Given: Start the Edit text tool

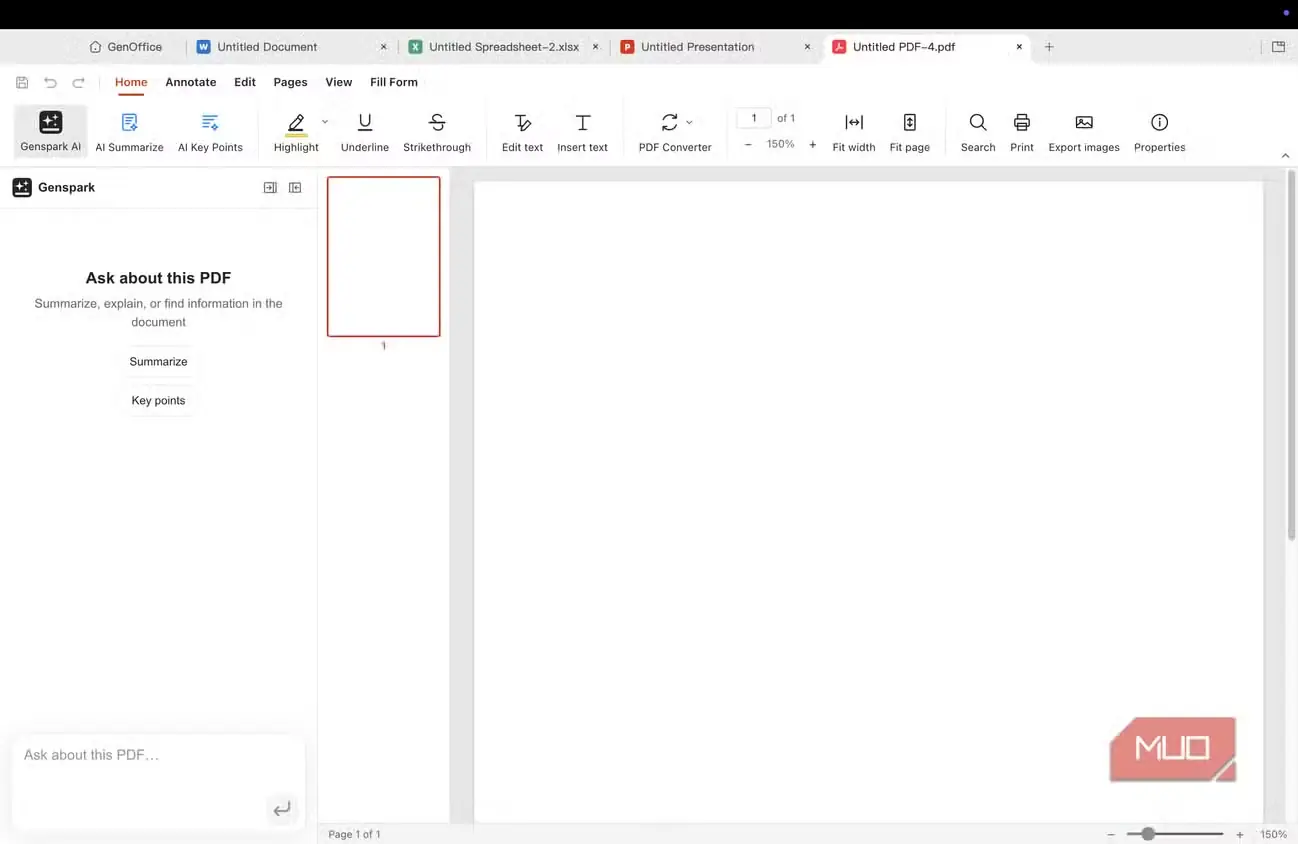Looking at the screenshot, I should point(522,132).
